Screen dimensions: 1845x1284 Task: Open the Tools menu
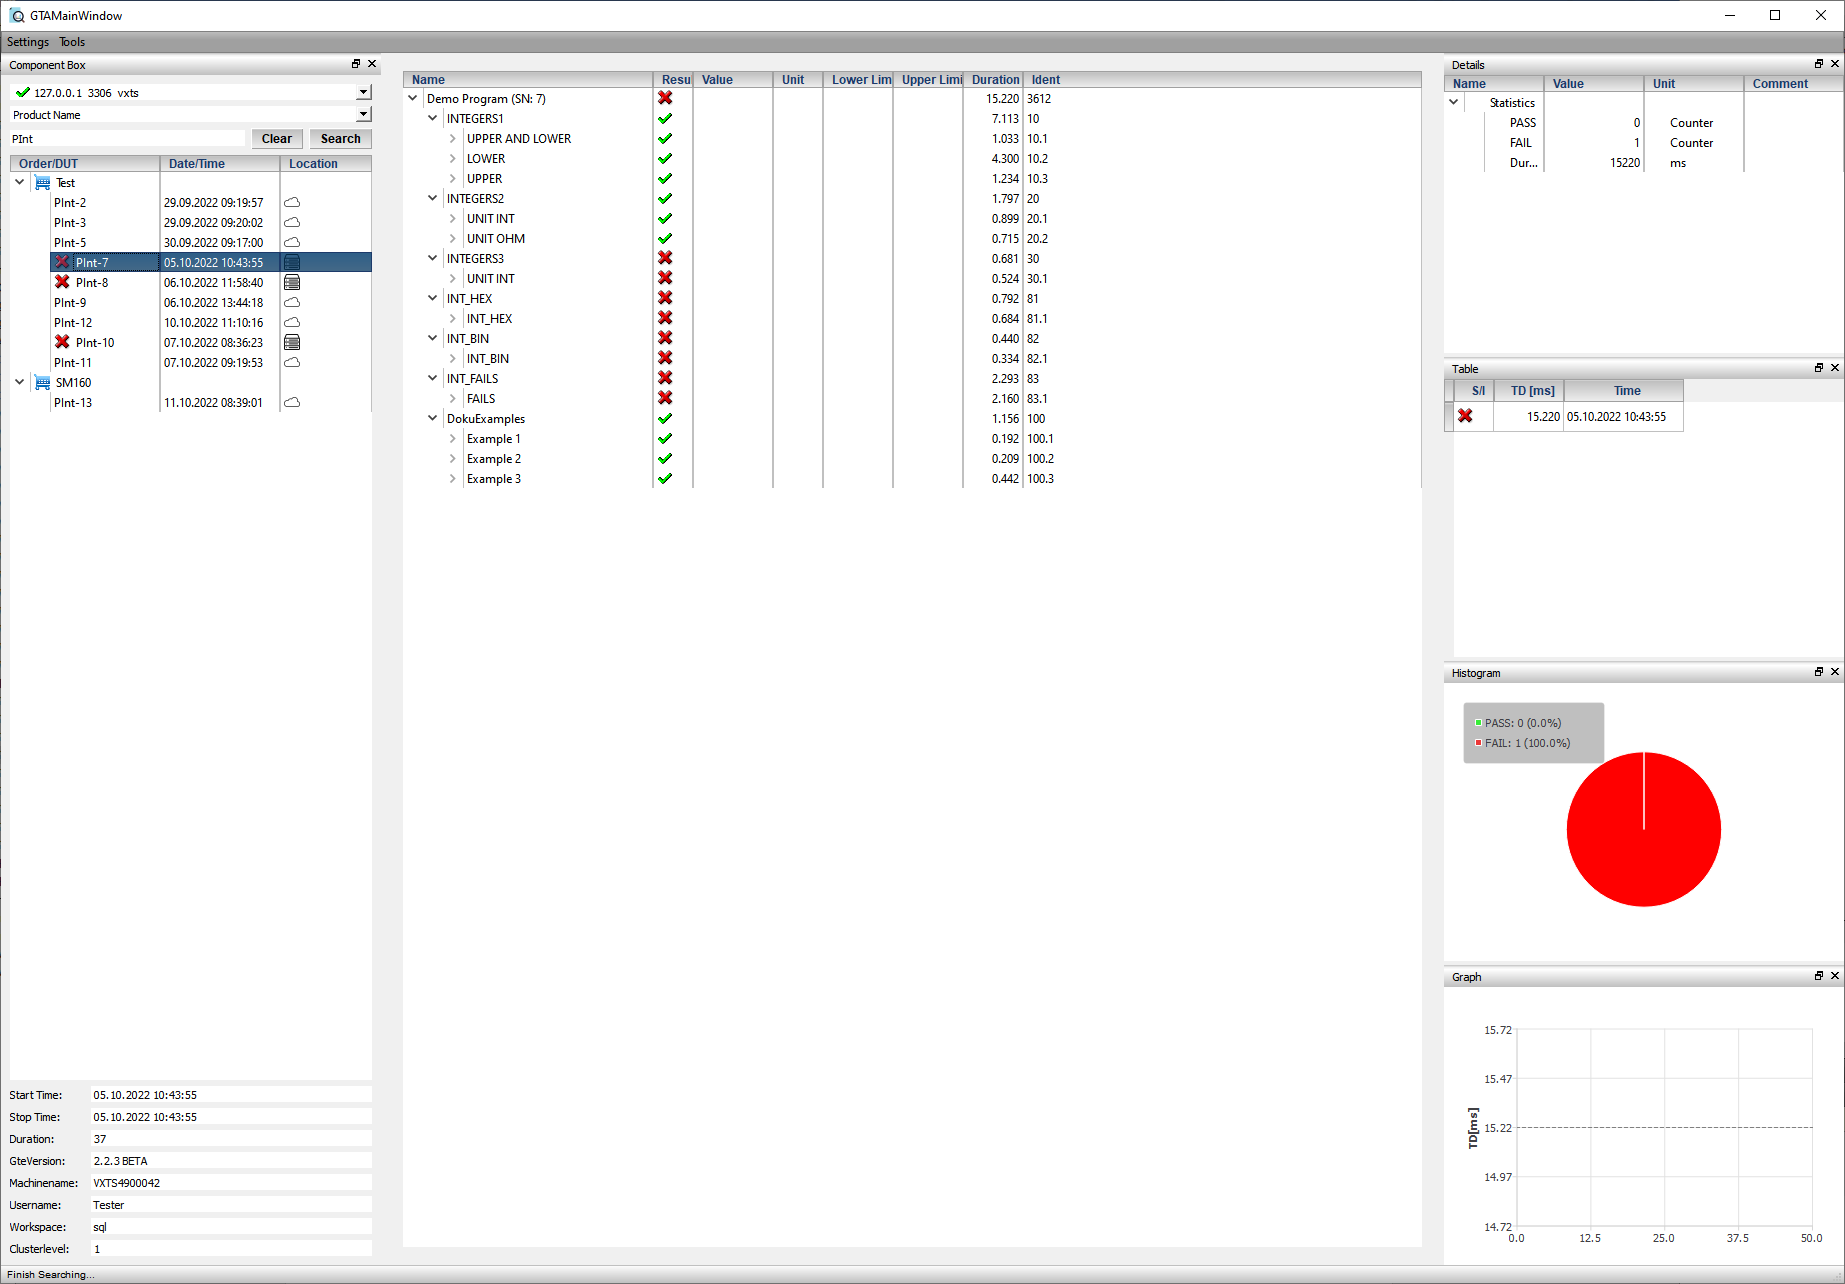[x=72, y=42]
